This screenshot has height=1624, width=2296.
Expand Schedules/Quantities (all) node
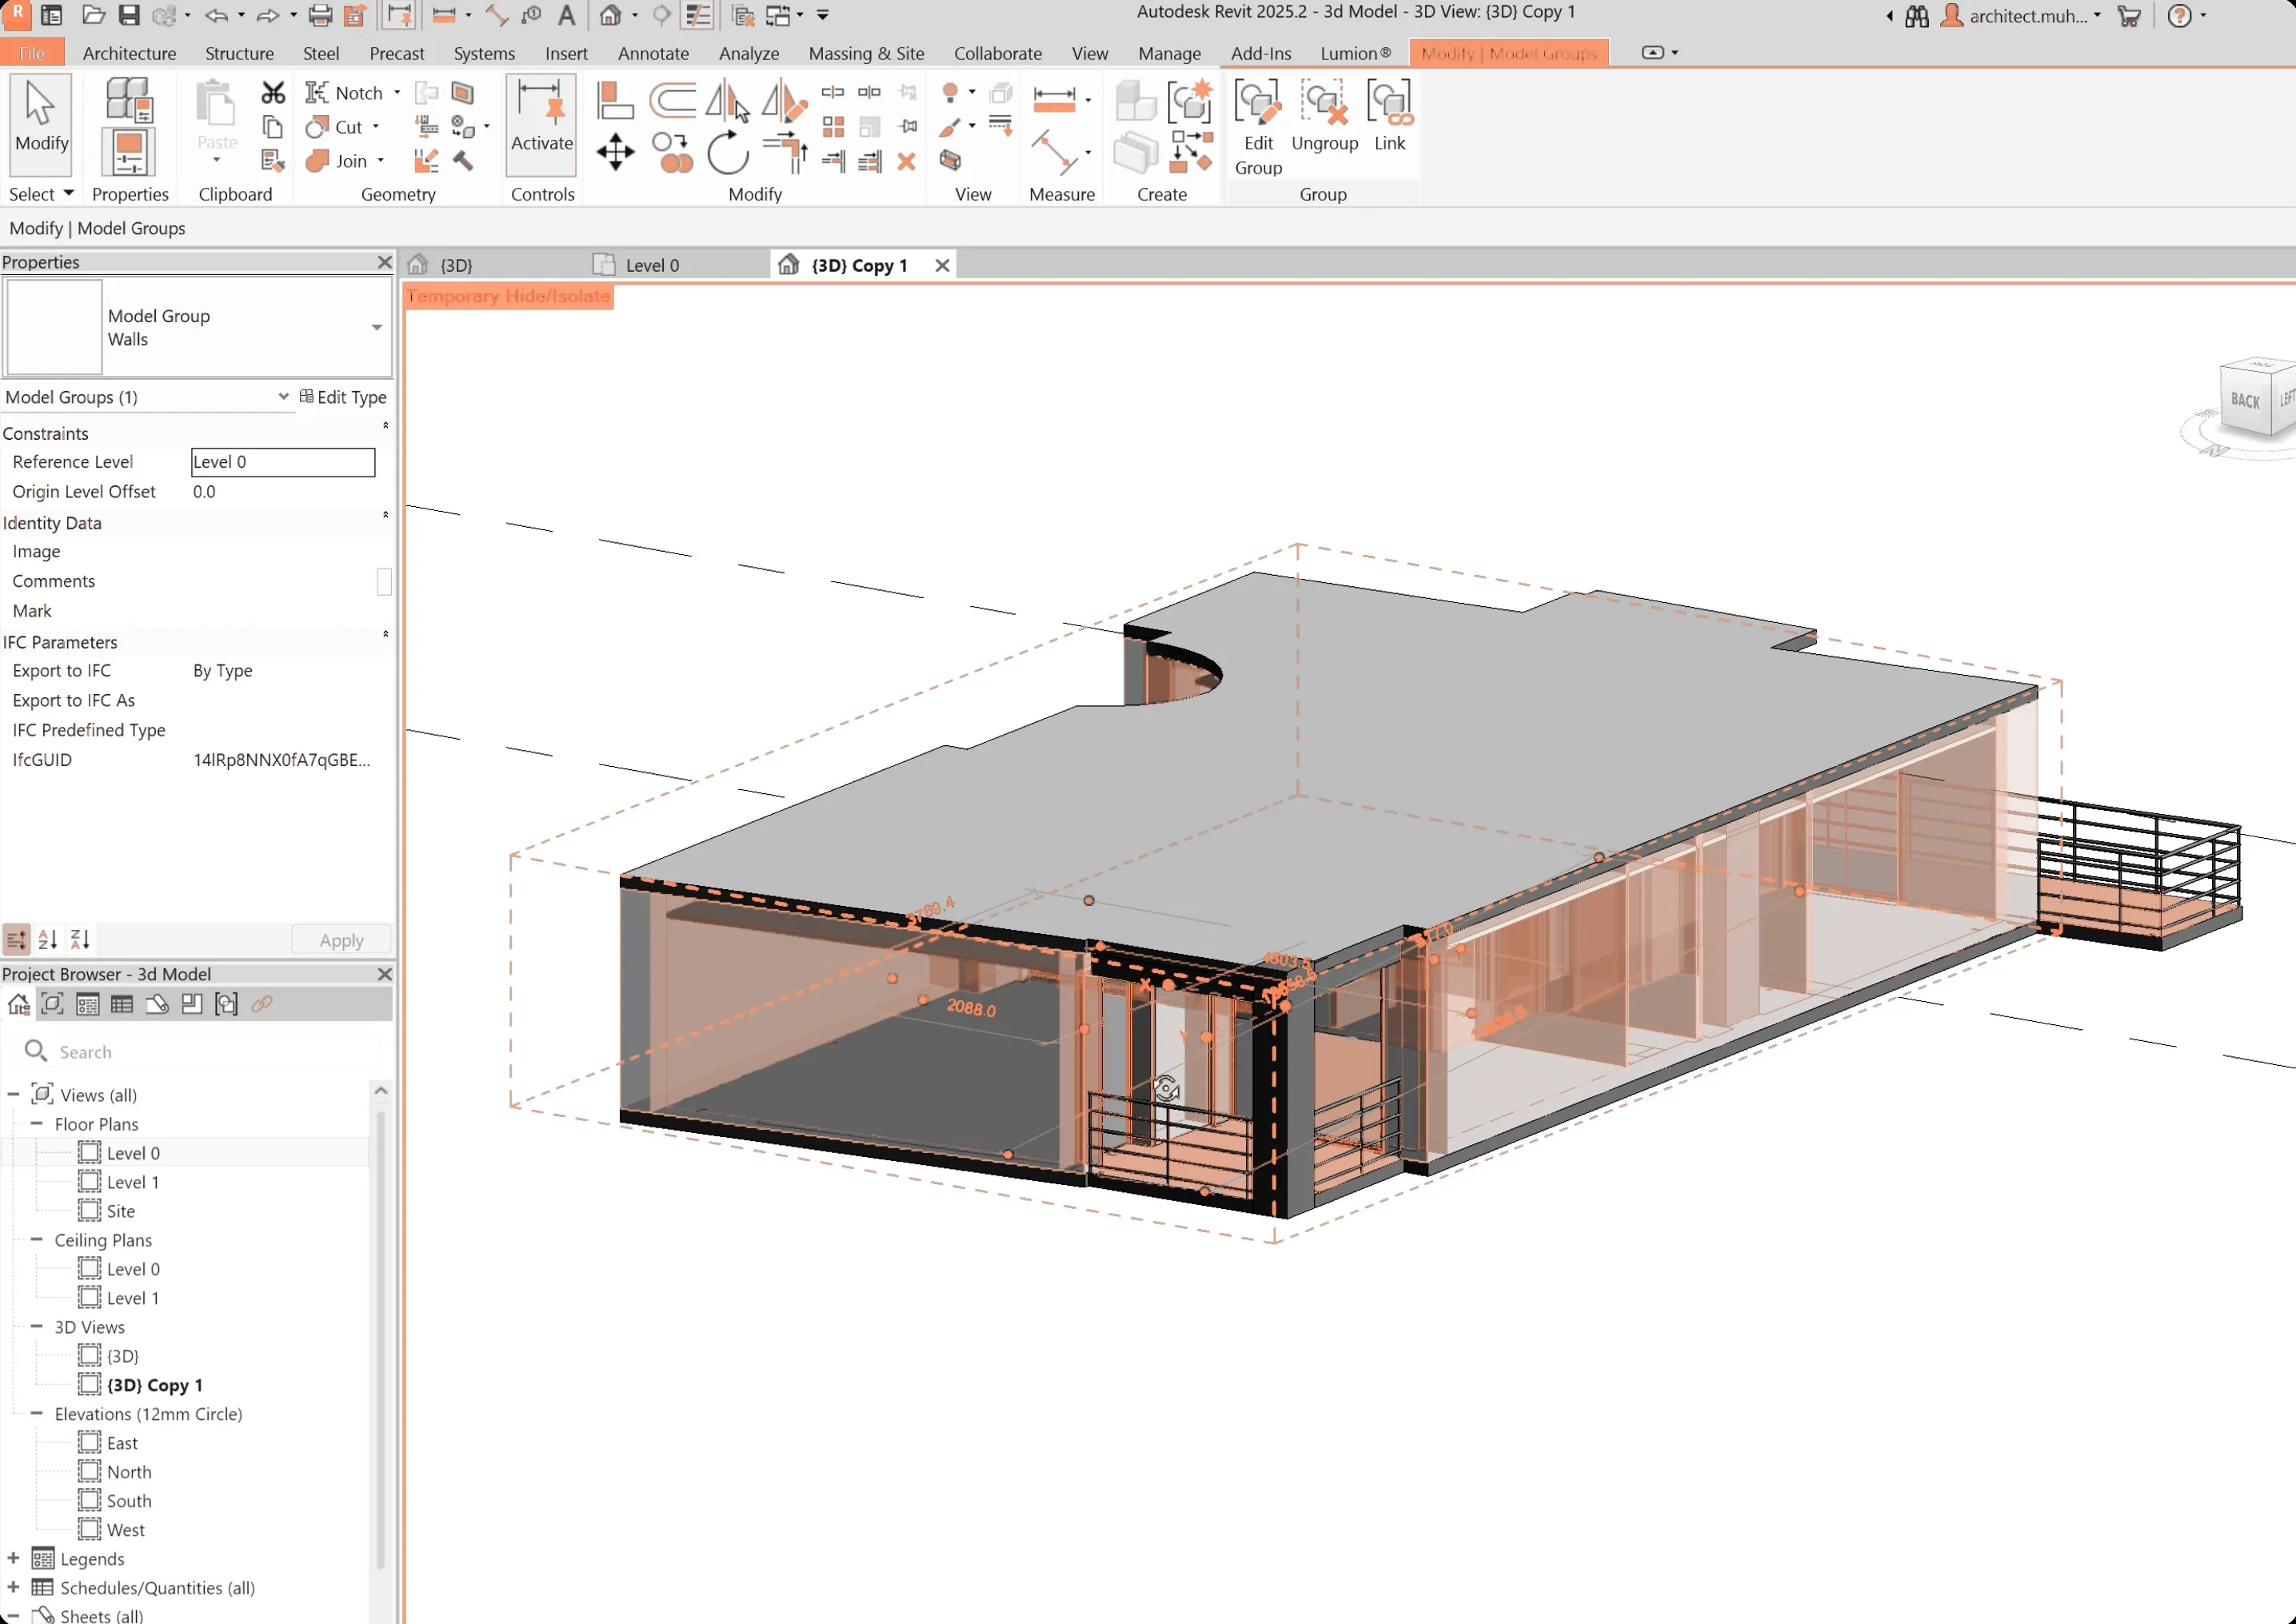[x=14, y=1587]
